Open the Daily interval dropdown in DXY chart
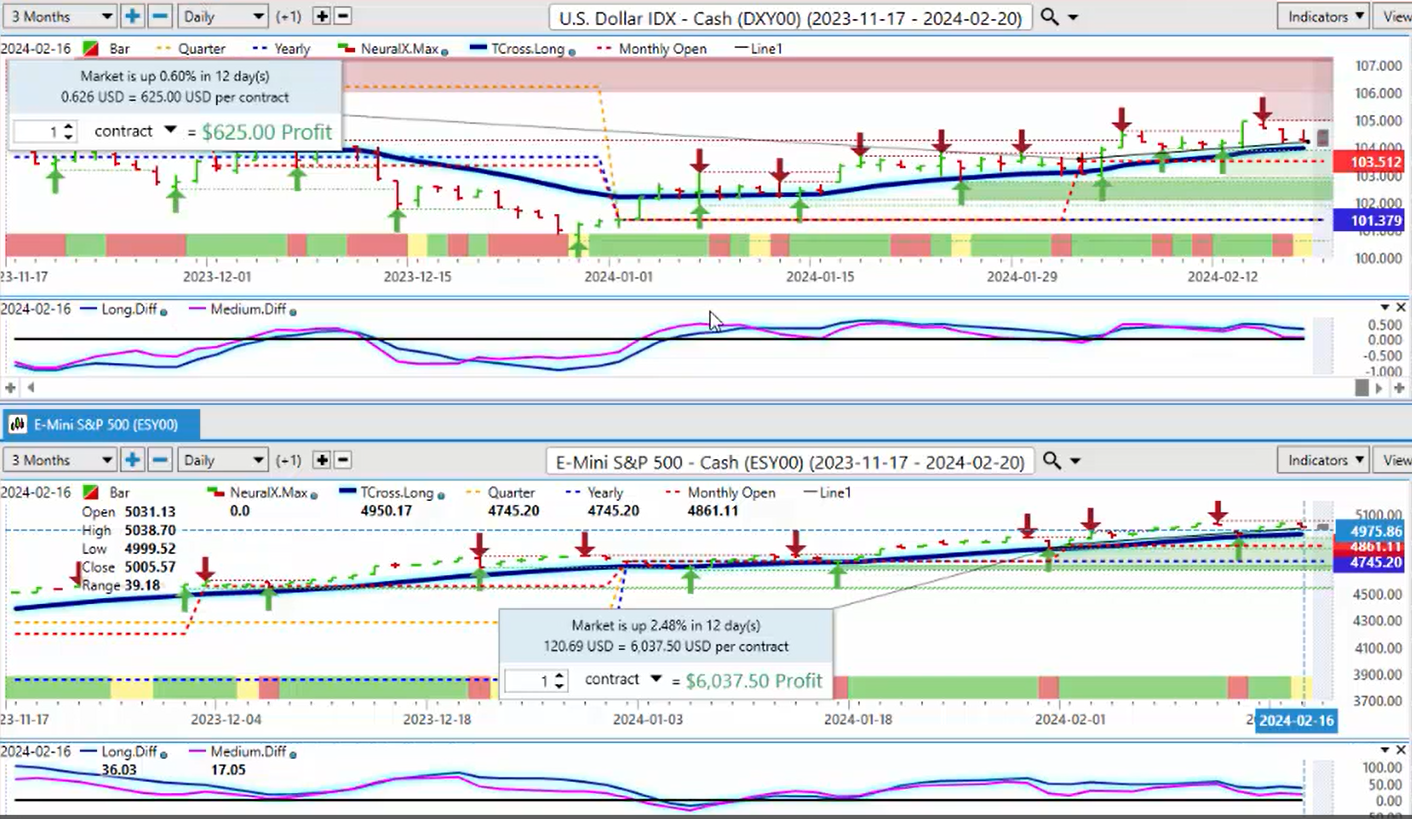This screenshot has width=1412, height=819. tap(222, 16)
